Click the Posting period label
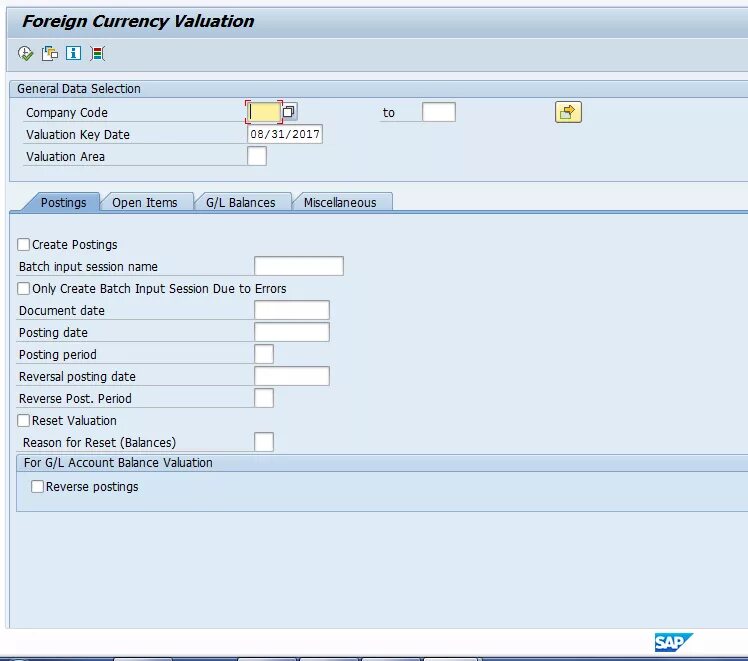The width and height of the screenshot is (748, 661). (58, 354)
